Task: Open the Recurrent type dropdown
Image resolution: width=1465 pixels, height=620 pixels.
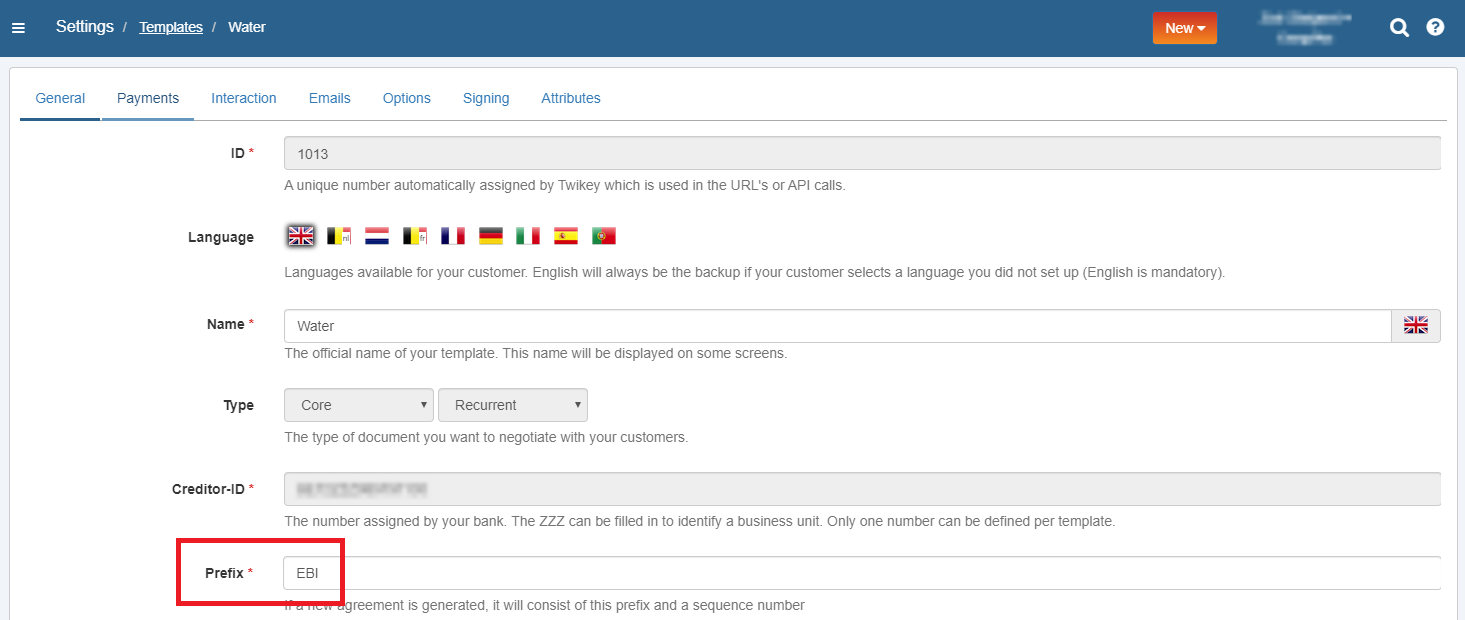Action: (512, 405)
